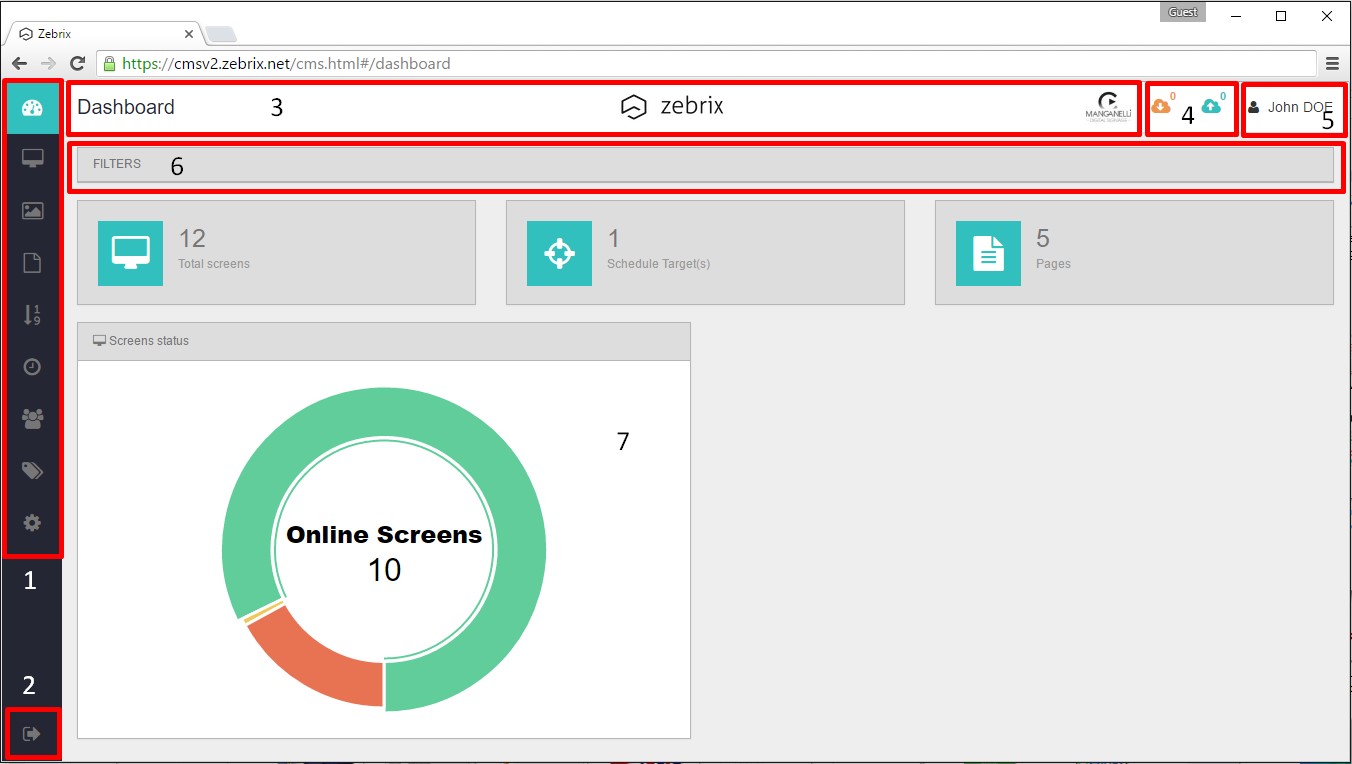This screenshot has width=1352, height=764.
Task: Click the teal upload cloud icon
Action: pyautogui.click(x=1211, y=104)
